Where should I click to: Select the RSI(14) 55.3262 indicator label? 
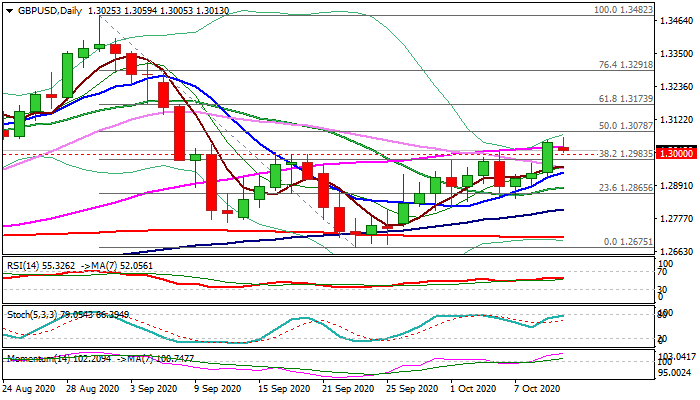click(x=41, y=266)
